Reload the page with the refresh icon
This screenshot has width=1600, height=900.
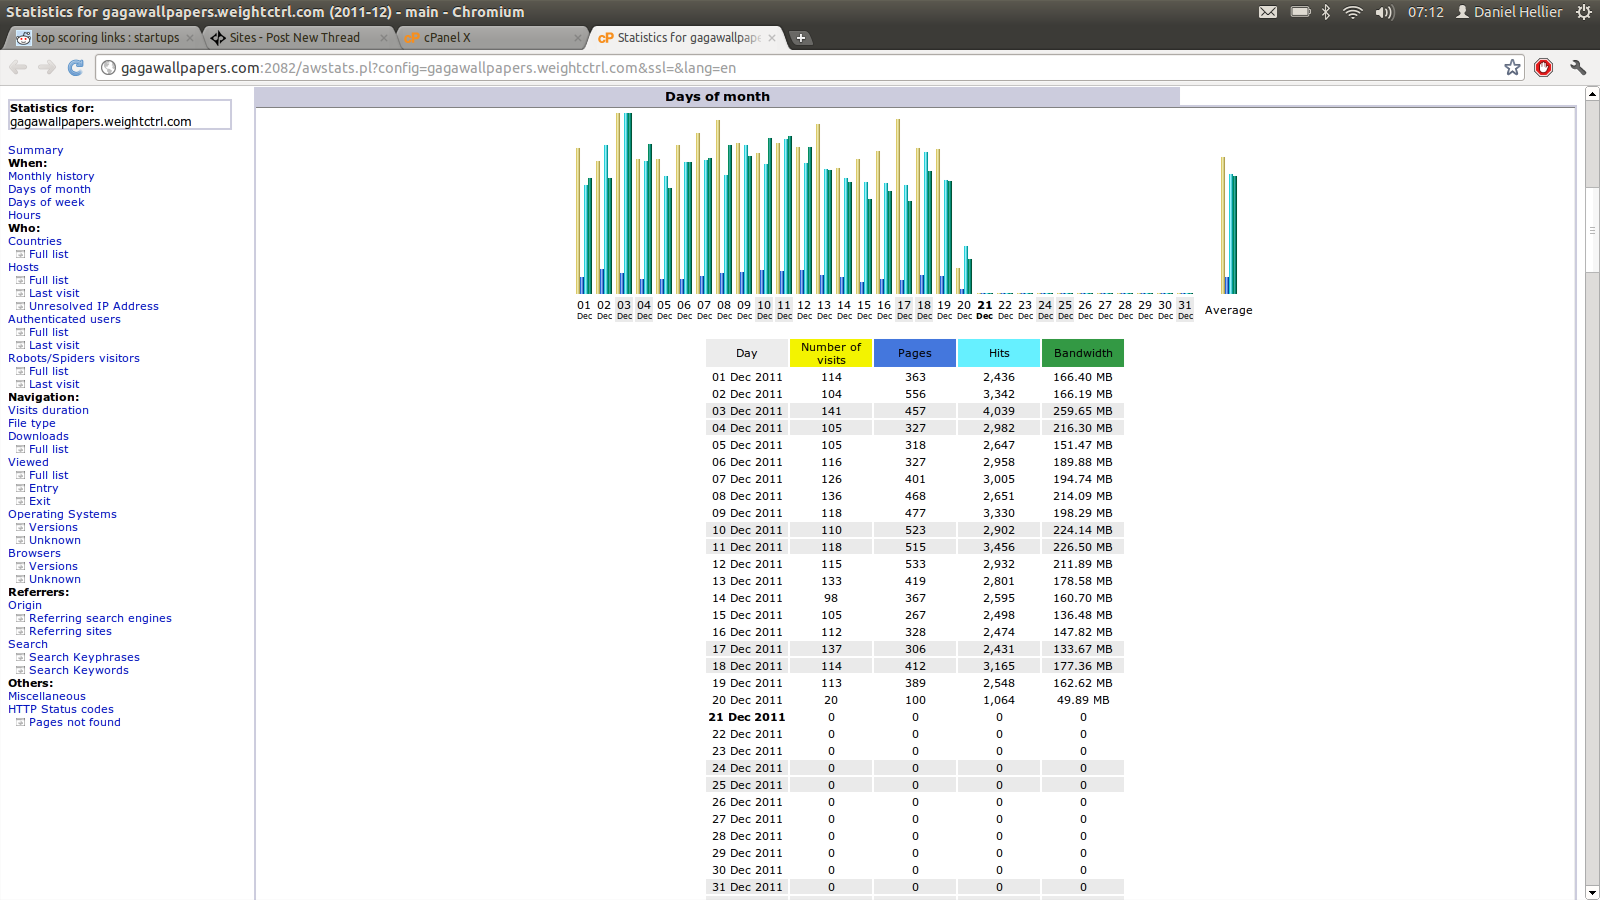click(75, 67)
